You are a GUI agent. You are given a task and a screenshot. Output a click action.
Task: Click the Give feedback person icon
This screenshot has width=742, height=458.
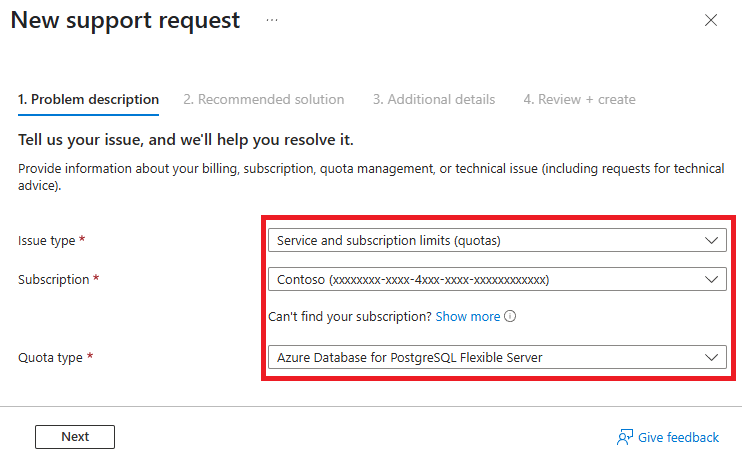pos(625,437)
